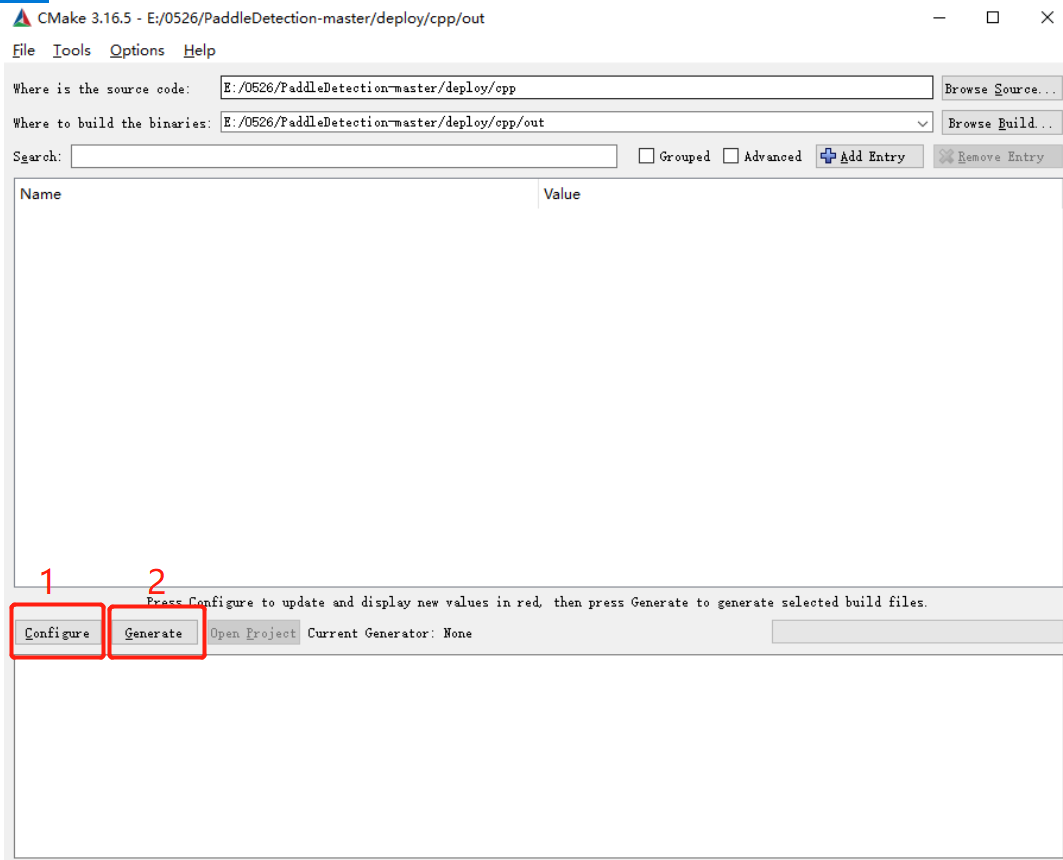Expand the build binaries path dropdown
1063x860 pixels.
pyautogui.click(x=922, y=123)
